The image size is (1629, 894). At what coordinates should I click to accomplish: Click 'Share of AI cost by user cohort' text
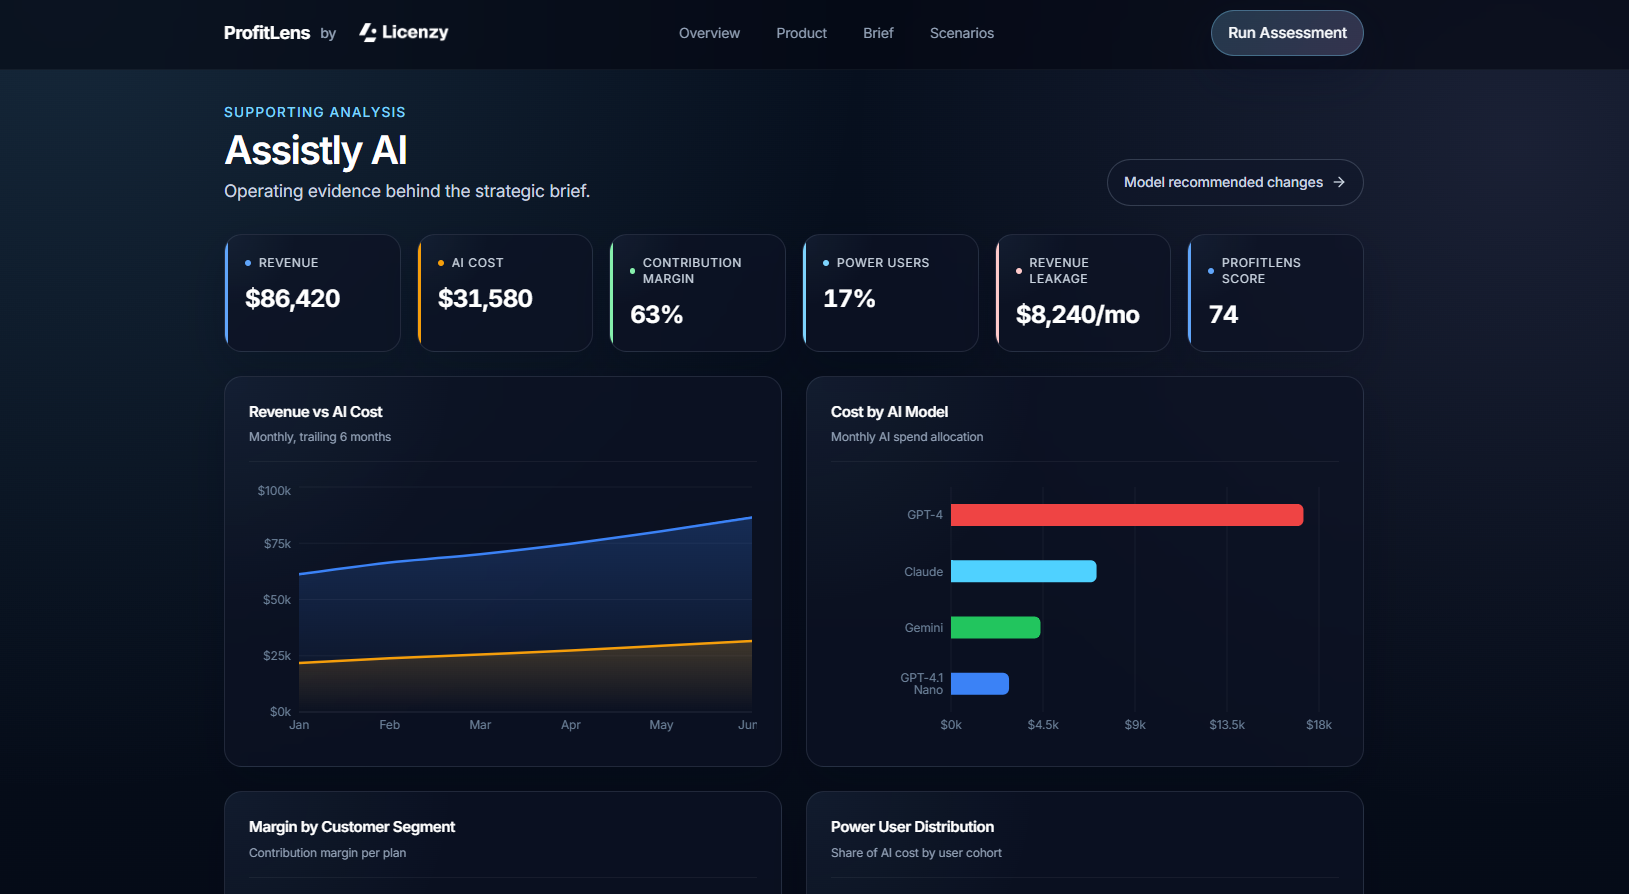pos(916,853)
